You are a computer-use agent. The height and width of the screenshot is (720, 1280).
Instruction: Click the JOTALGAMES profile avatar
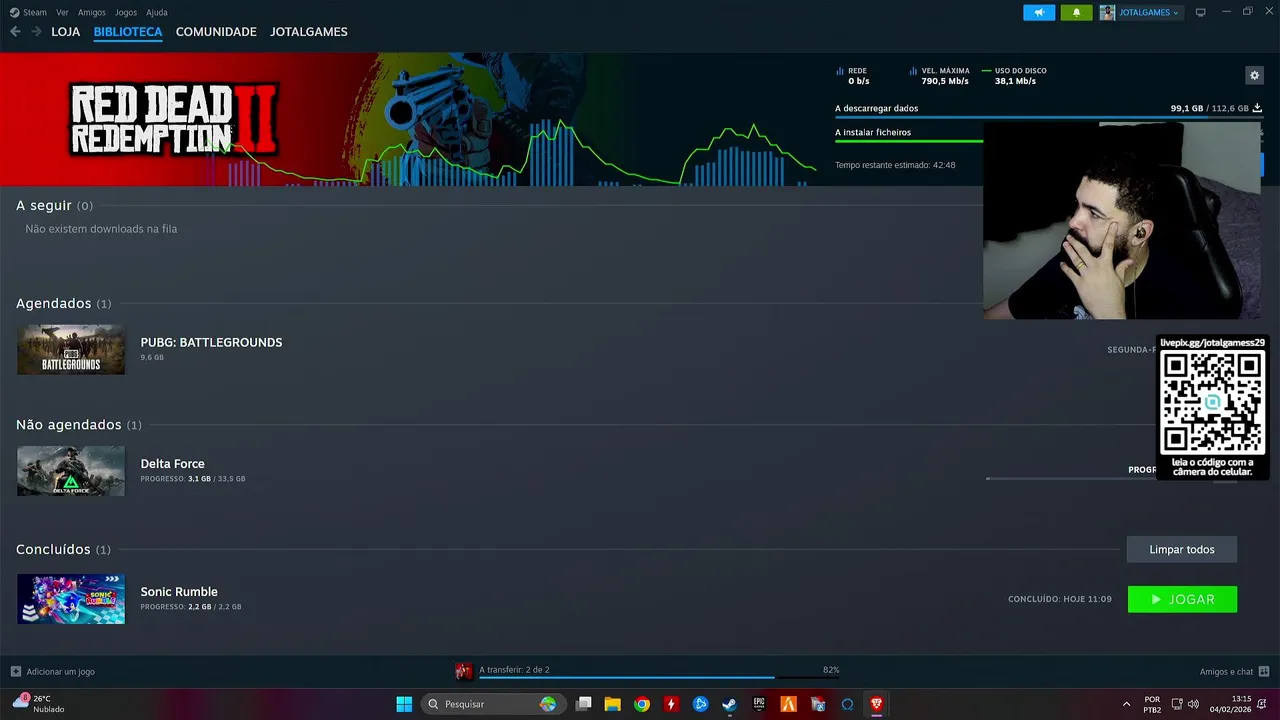click(x=1107, y=12)
